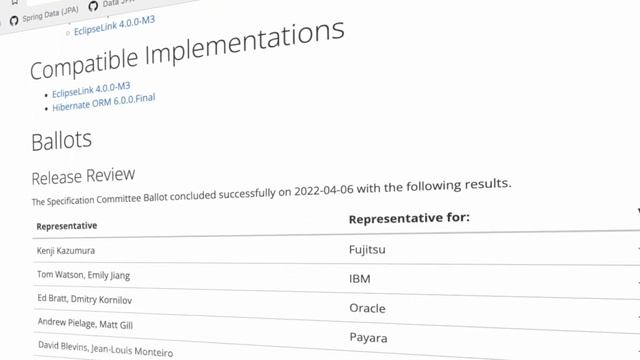Open EclipseLink 4.0.0-M3 link above Compatible Implementations heading
This screenshot has width=640, height=360.
click(114, 26)
